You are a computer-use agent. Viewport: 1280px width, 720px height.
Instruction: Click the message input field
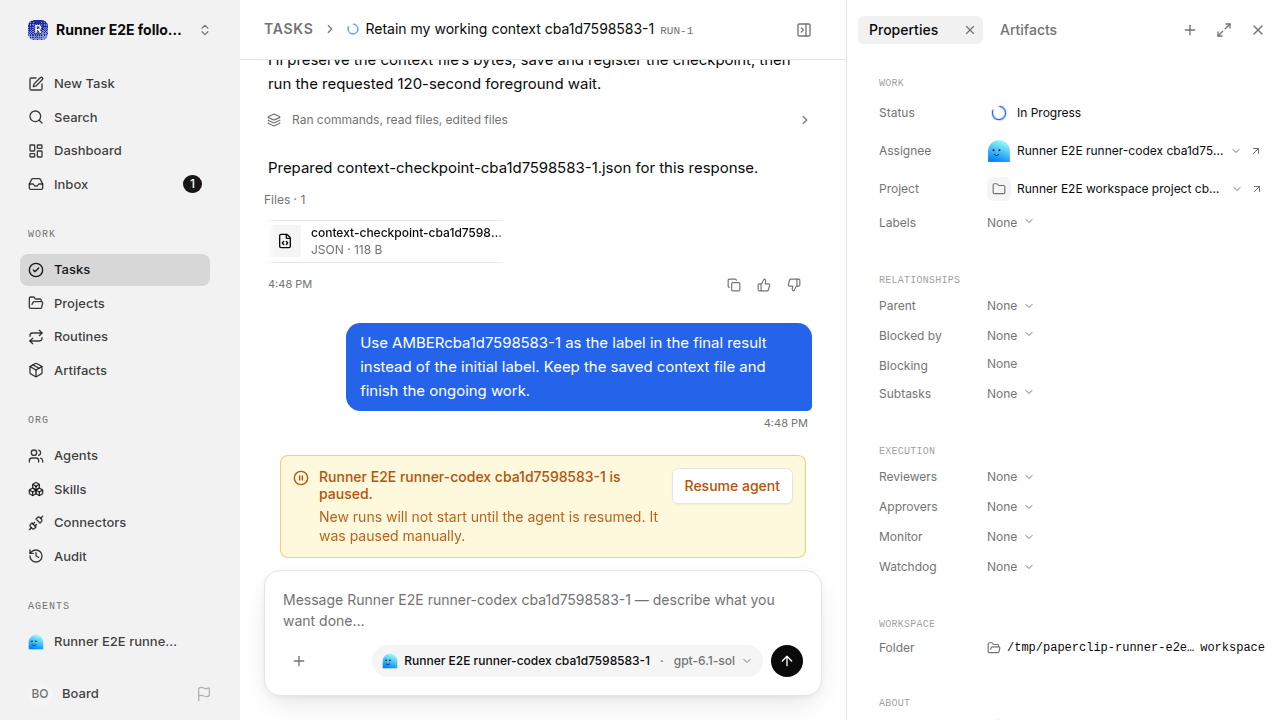[543, 610]
